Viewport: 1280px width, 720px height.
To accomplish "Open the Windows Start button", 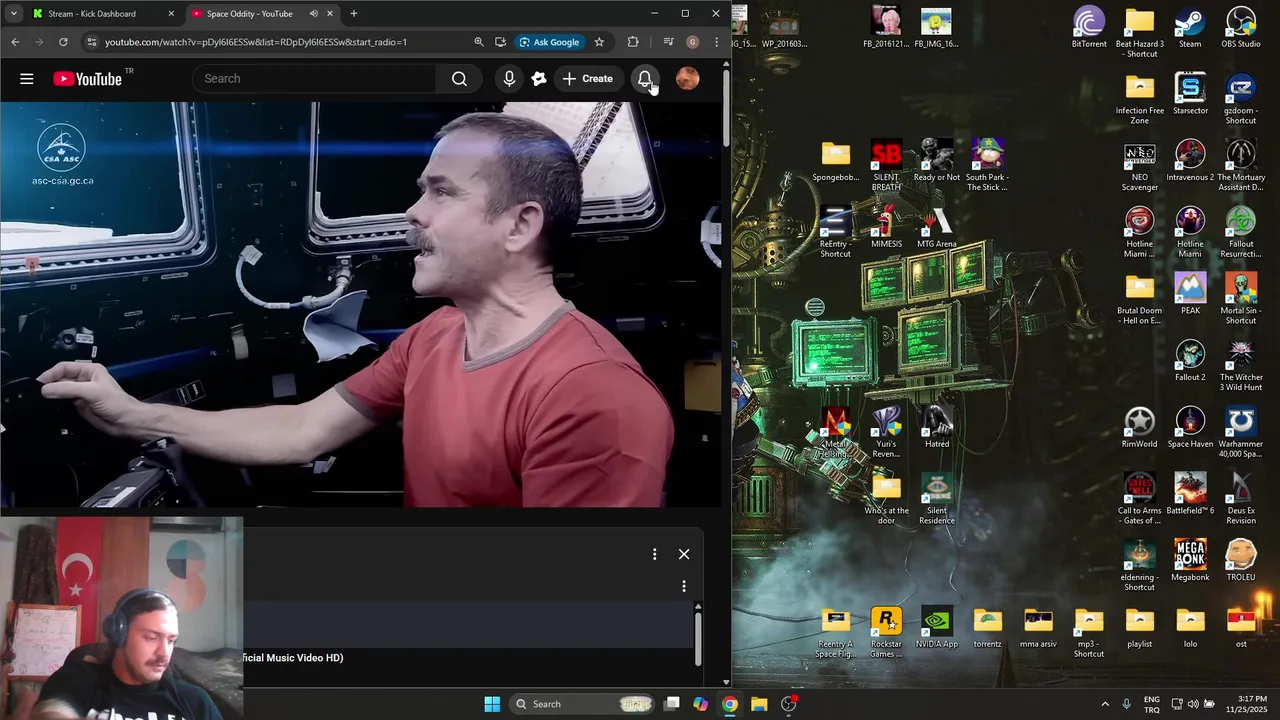I will coord(492,704).
